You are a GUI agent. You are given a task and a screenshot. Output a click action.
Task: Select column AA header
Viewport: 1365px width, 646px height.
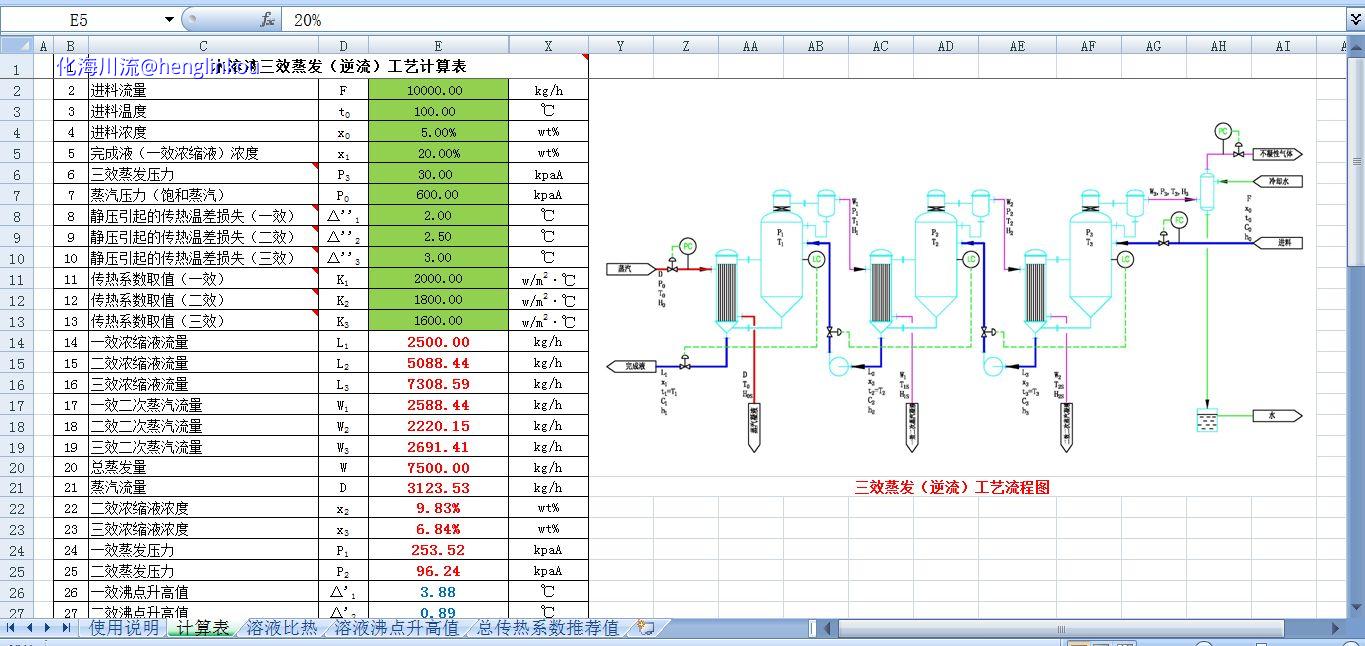pyautogui.click(x=750, y=45)
